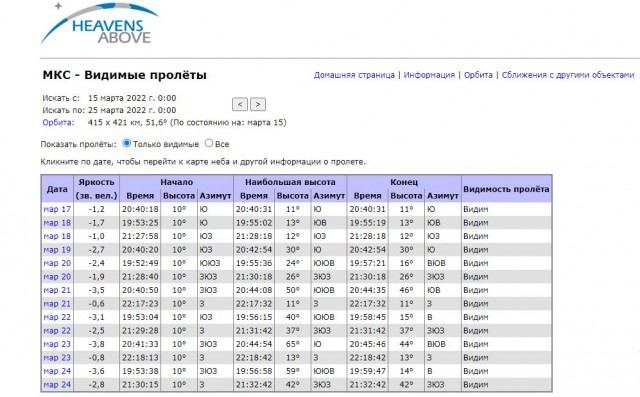Click the maximum height value 59°
This screenshot has height=397, width=640.
(x=293, y=371)
